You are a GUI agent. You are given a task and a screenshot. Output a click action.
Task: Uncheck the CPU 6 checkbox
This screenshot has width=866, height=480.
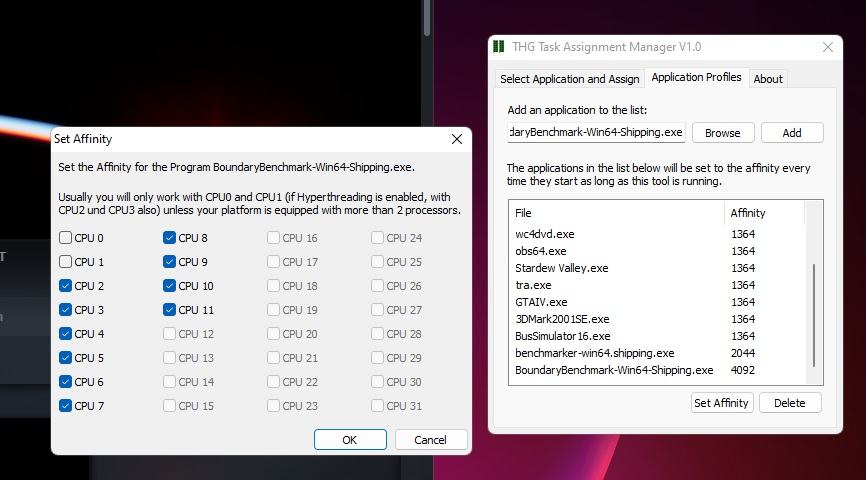(65, 382)
